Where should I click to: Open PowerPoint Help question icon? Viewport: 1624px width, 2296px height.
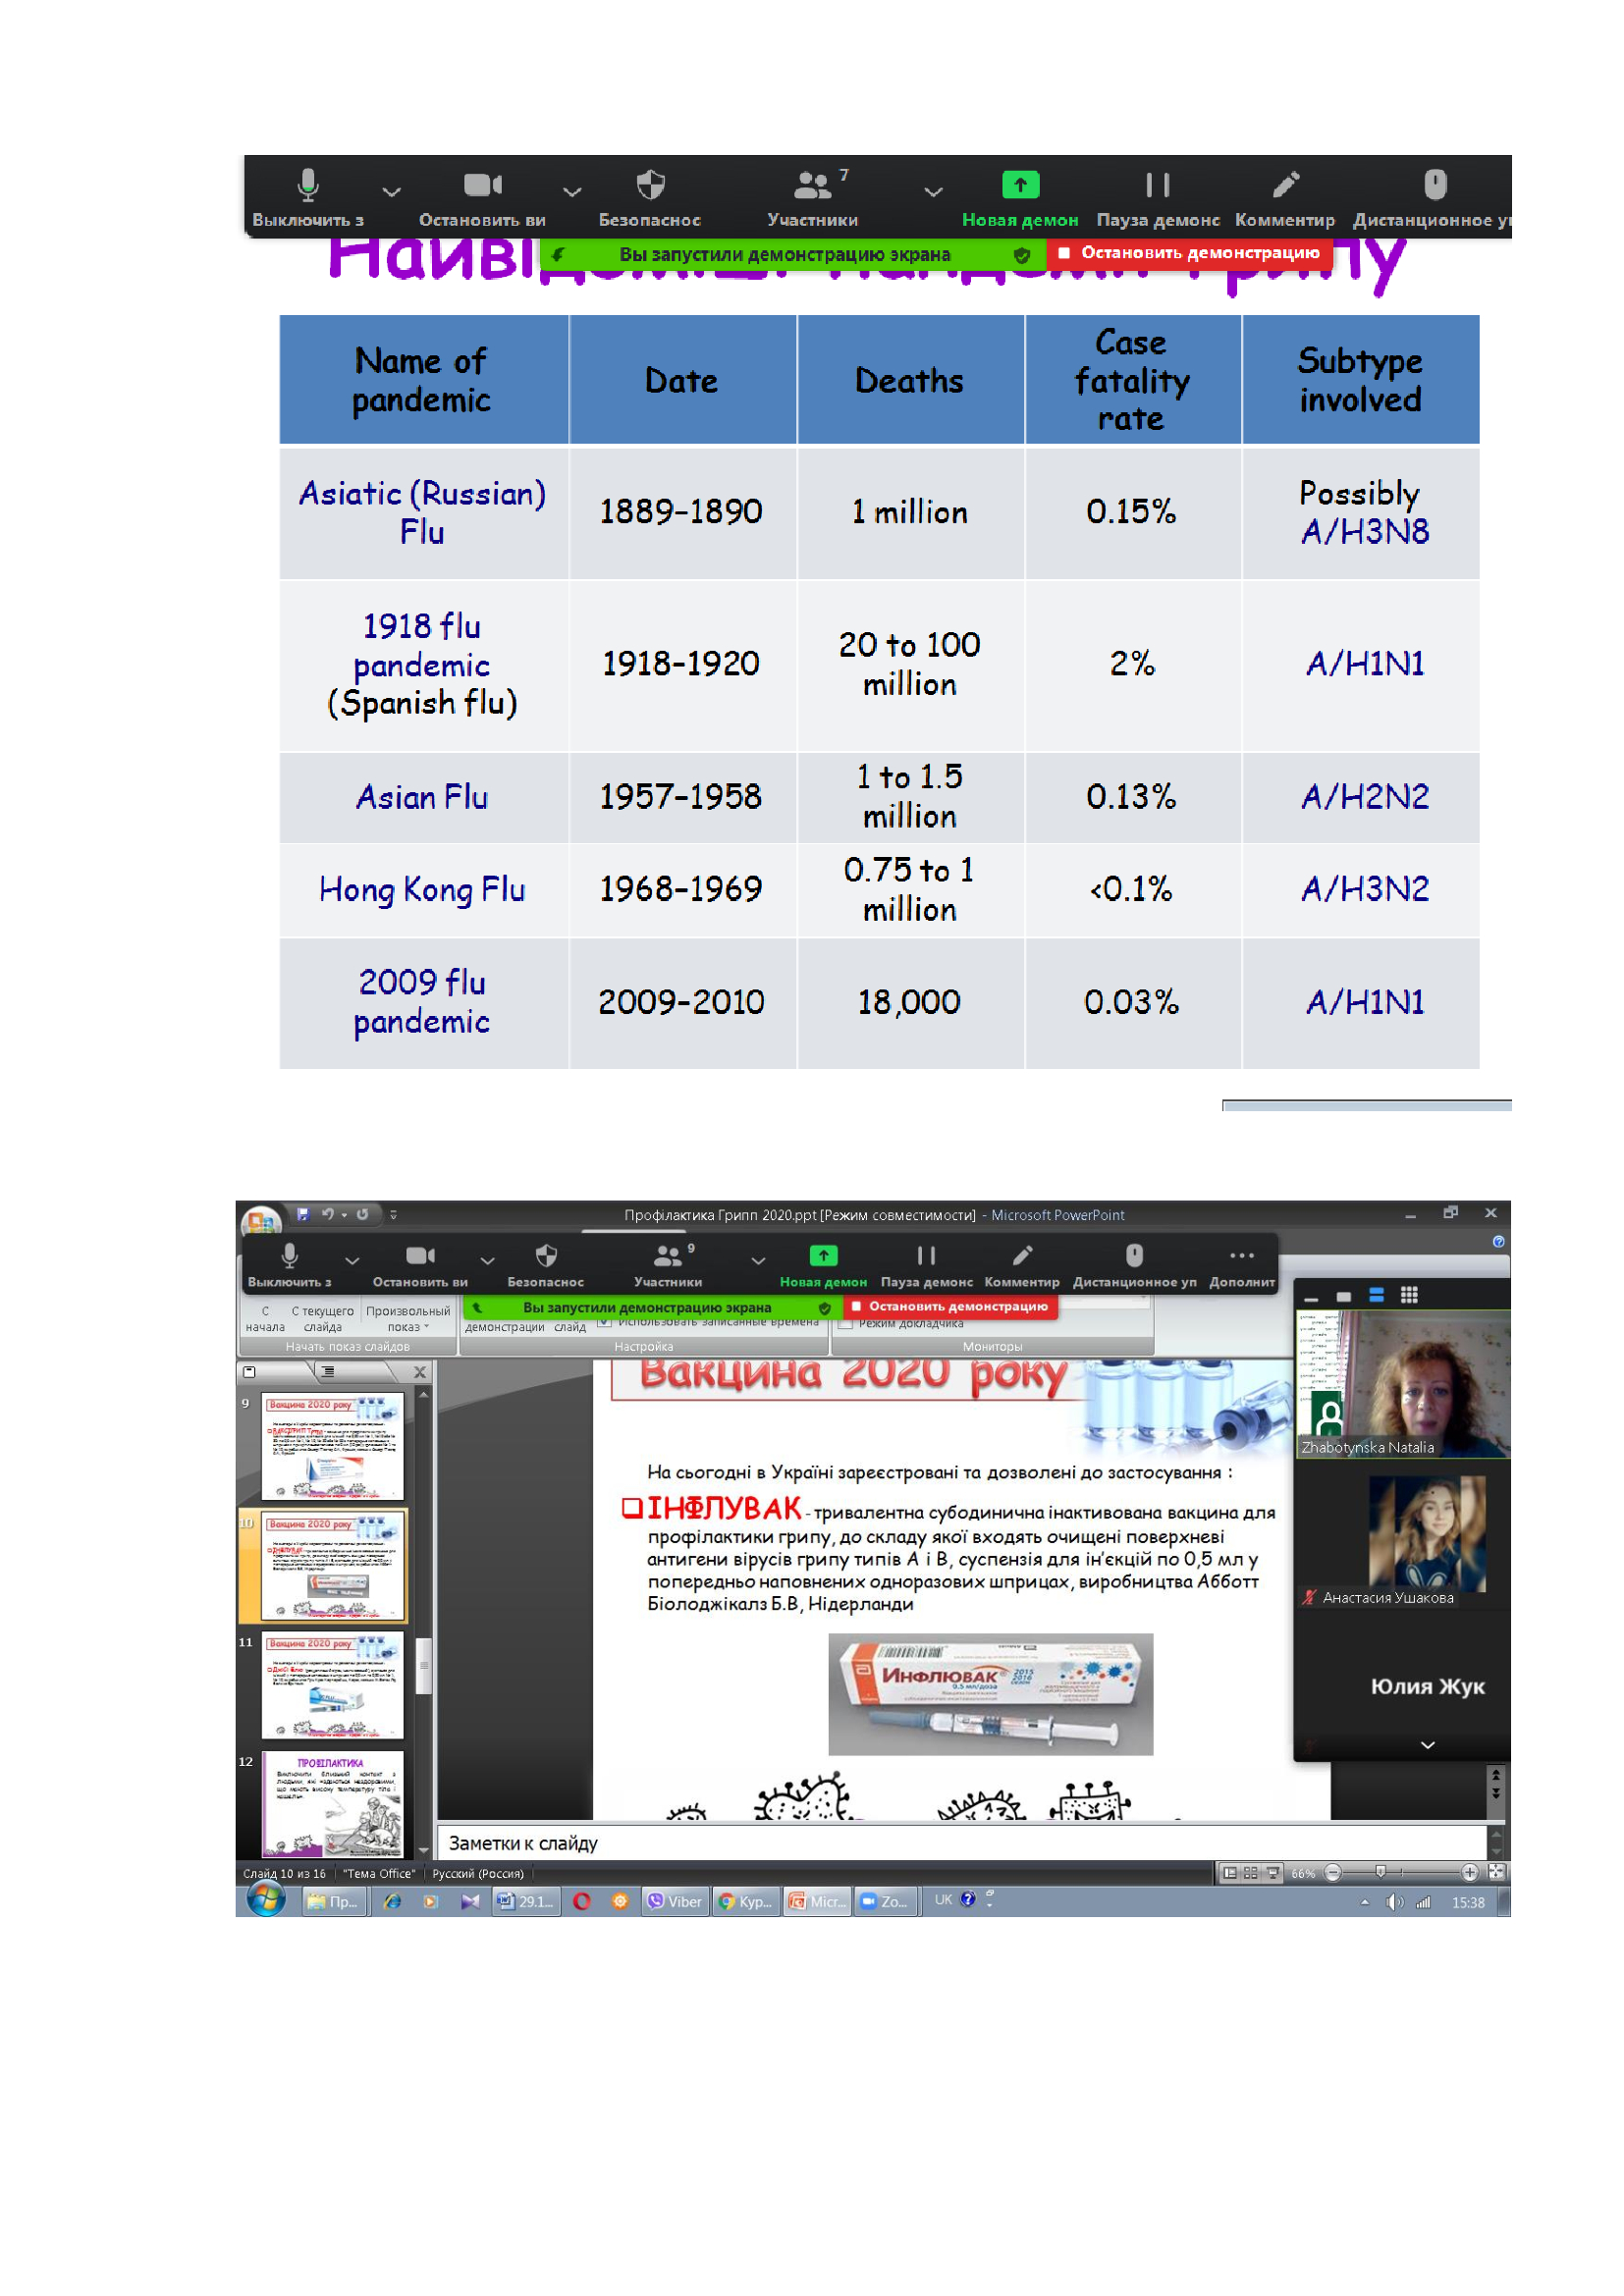click(1498, 1243)
